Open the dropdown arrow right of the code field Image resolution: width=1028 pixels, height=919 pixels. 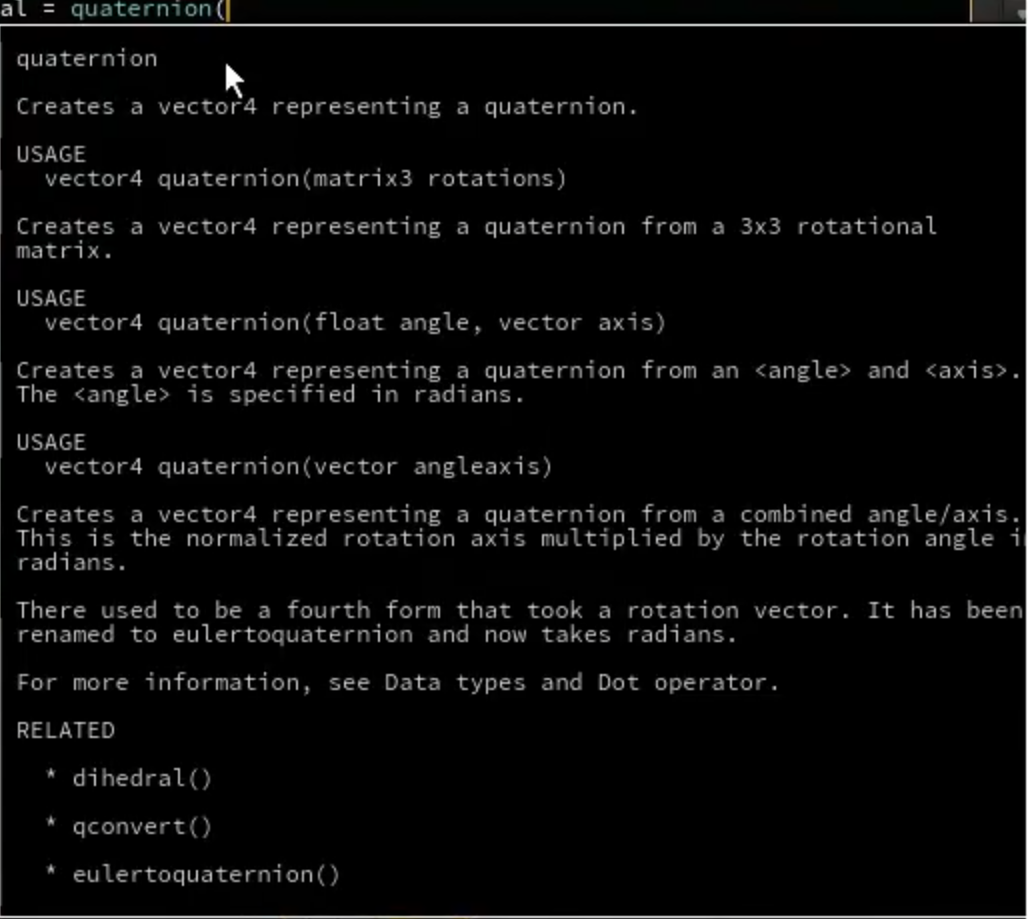1018,10
